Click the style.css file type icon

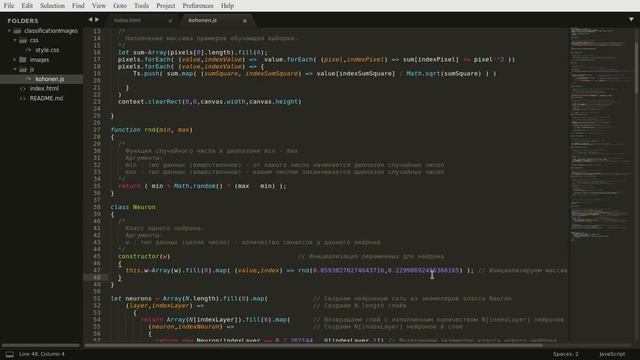tap(28, 50)
